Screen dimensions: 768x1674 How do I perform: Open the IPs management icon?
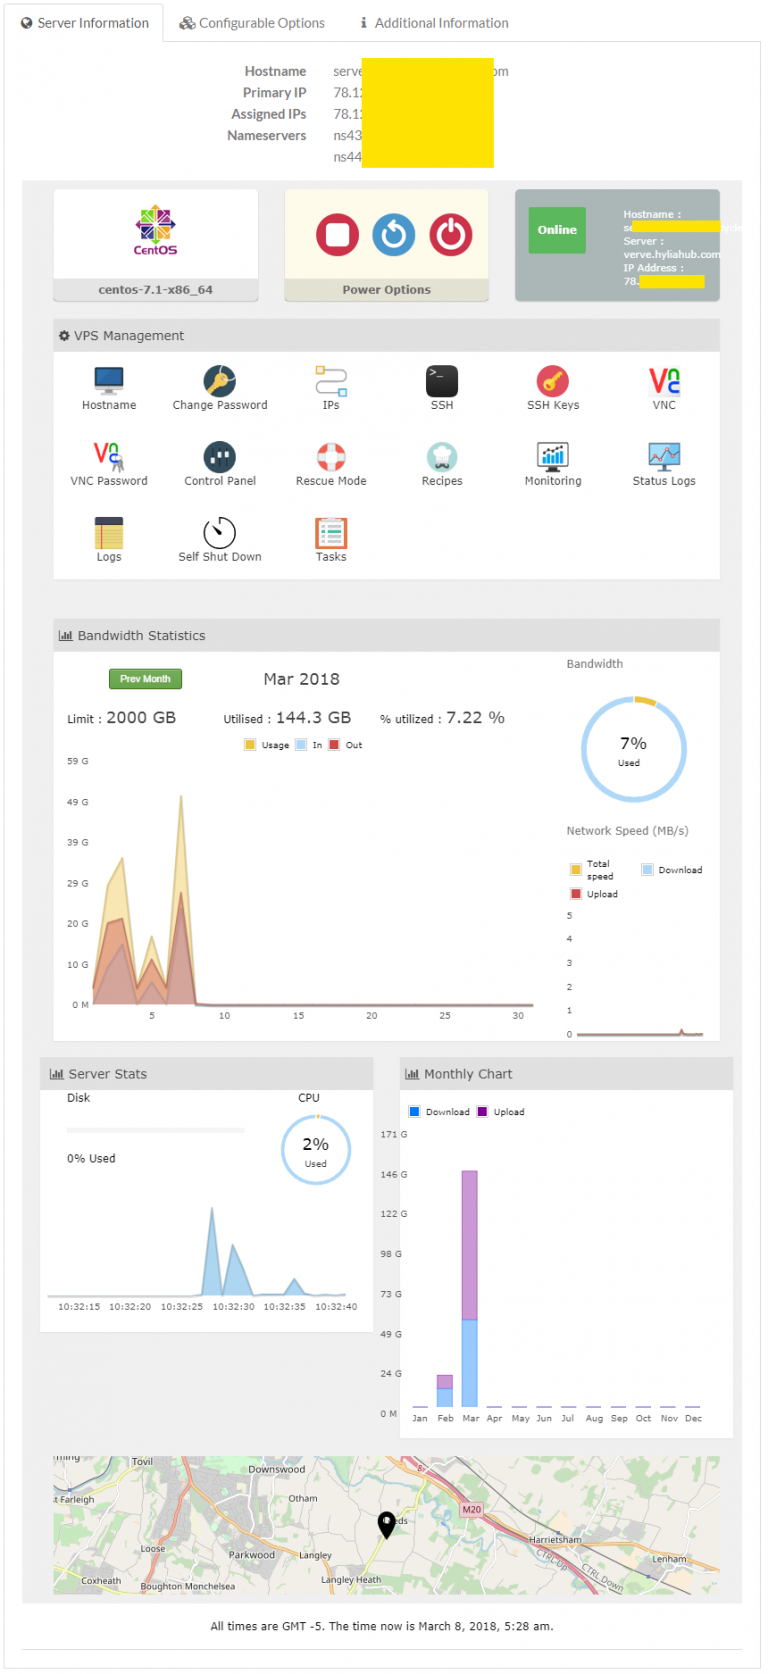[x=331, y=381]
